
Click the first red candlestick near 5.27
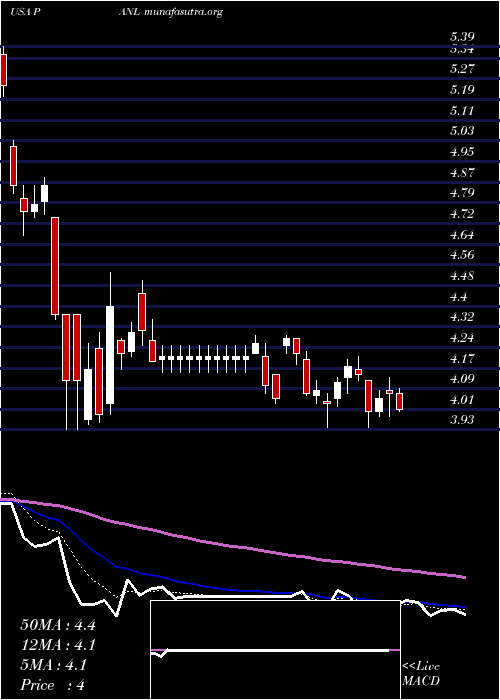[x=4, y=70]
